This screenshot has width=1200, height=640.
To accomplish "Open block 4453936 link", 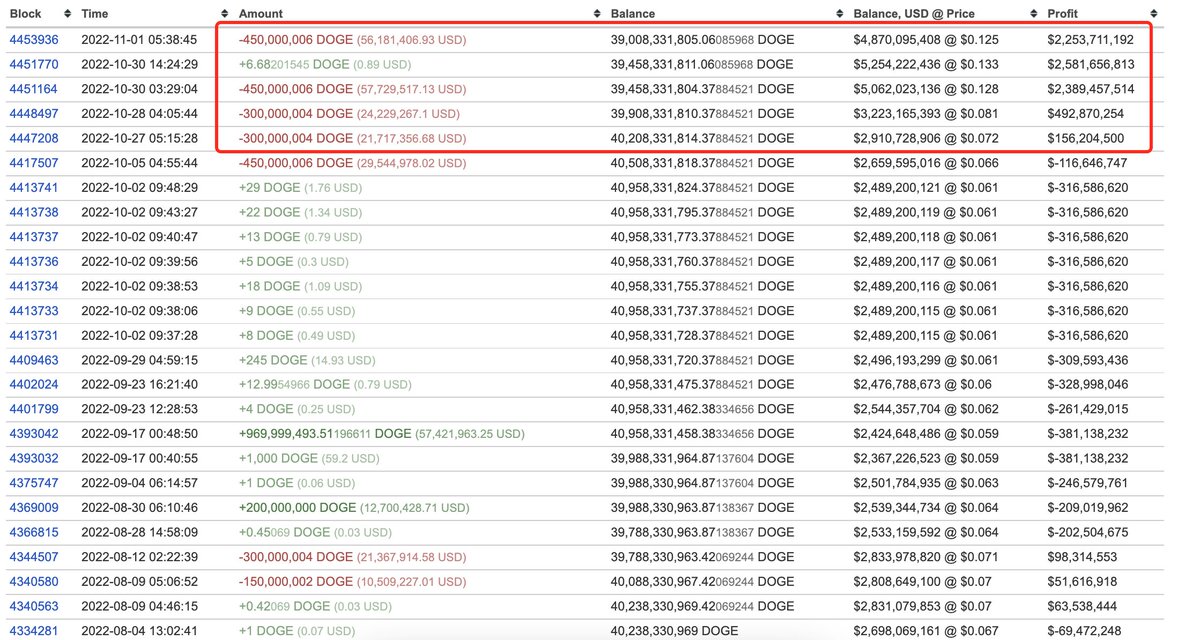I will tap(34, 40).
